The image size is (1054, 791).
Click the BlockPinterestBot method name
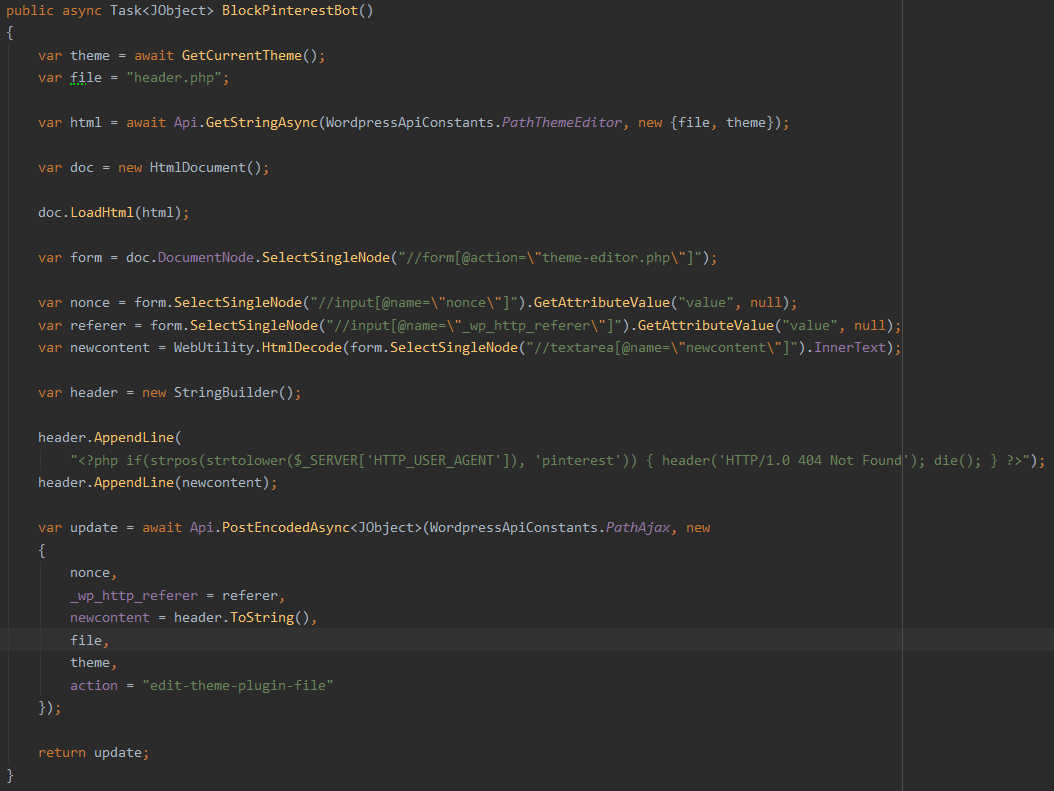tap(290, 11)
